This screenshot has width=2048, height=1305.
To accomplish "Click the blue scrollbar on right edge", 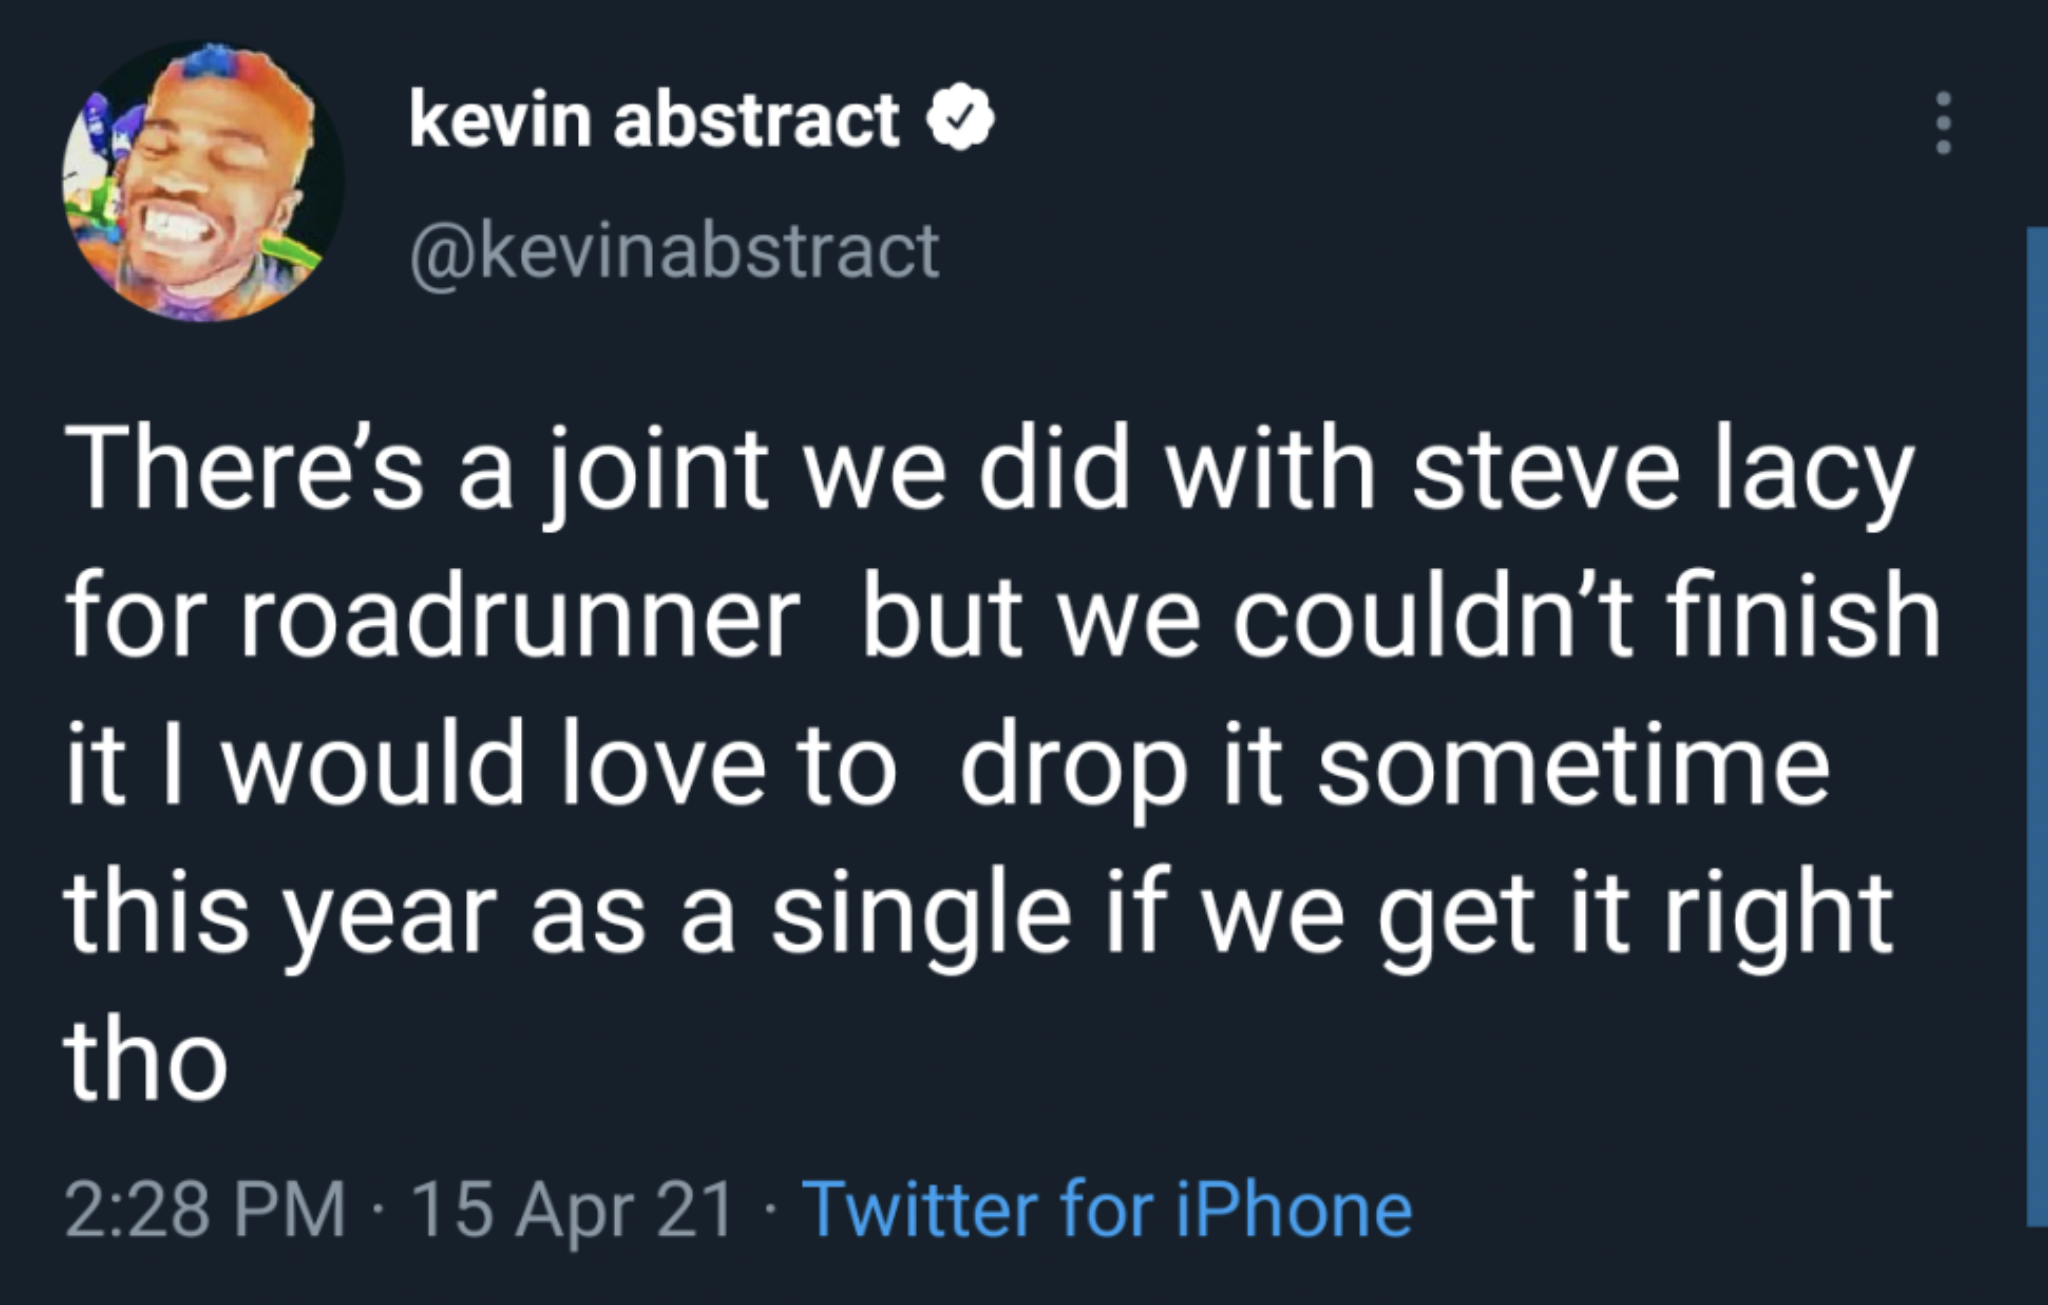I will (x=2037, y=726).
